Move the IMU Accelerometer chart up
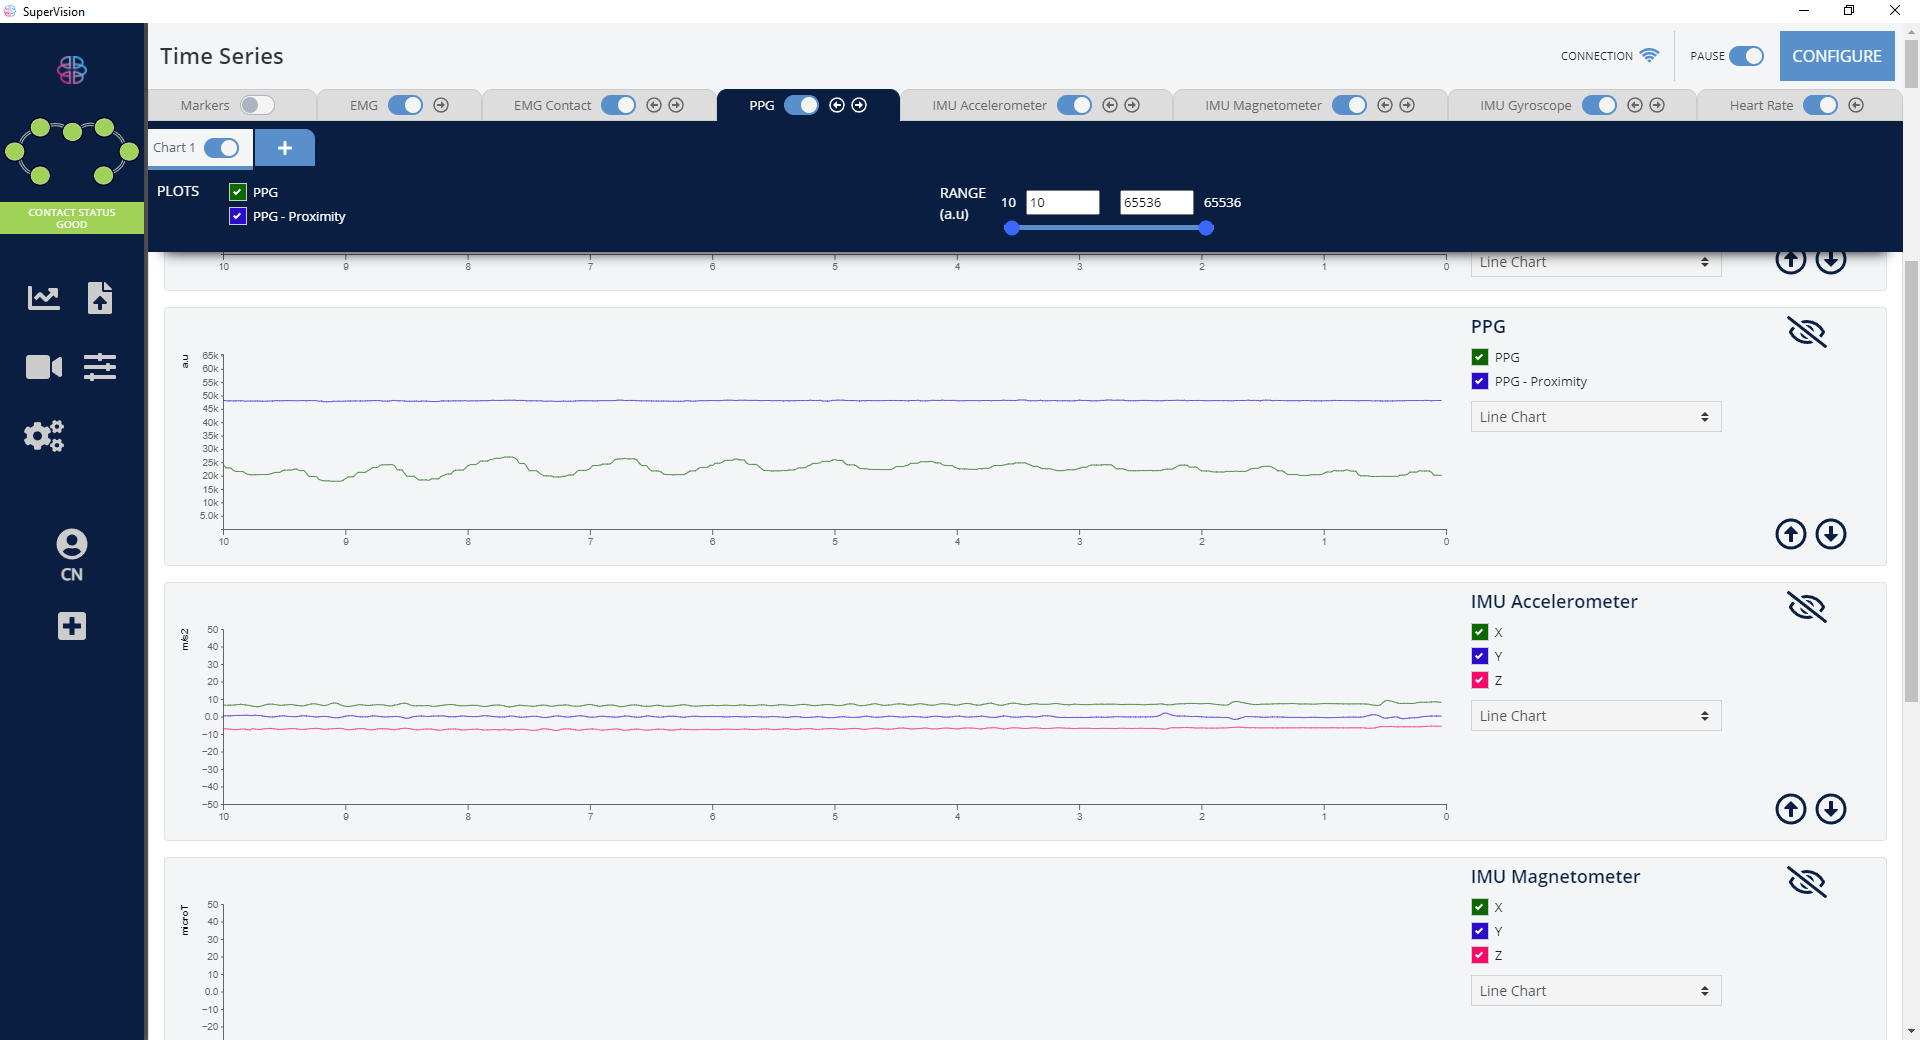 click(x=1790, y=809)
